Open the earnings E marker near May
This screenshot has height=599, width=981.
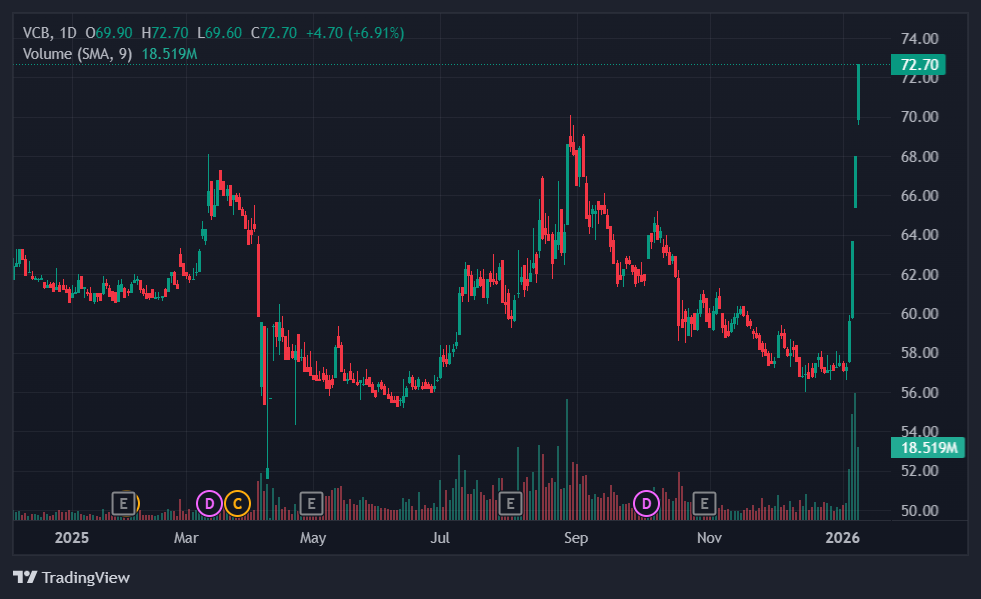pyautogui.click(x=310, y=502)
